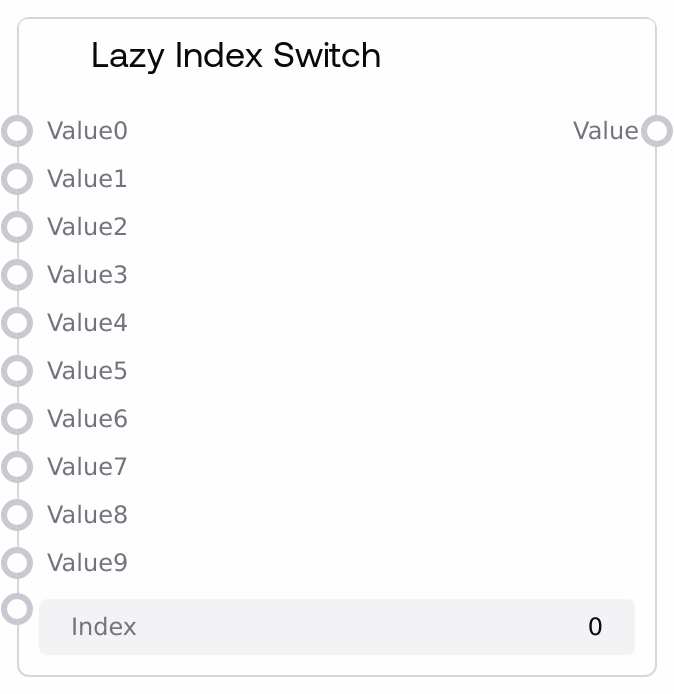
Task: Select the Value2 input connector dot
Action: [17, 227]
